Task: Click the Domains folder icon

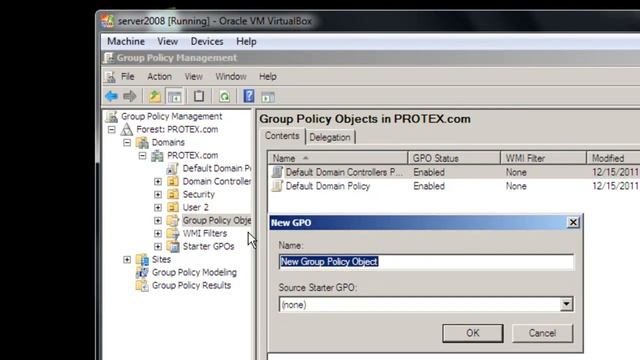Action: point(142,142)
